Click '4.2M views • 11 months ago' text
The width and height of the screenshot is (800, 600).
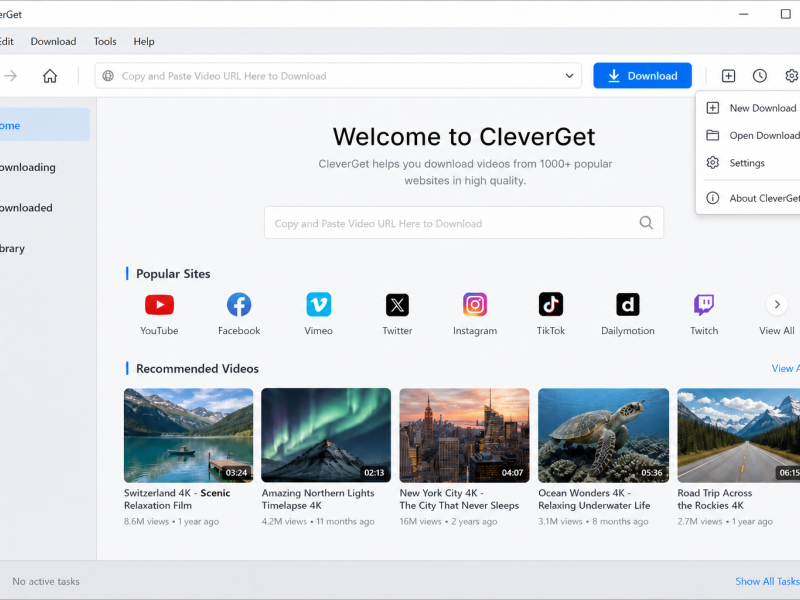pyautogui.click(x=318, y=521)
